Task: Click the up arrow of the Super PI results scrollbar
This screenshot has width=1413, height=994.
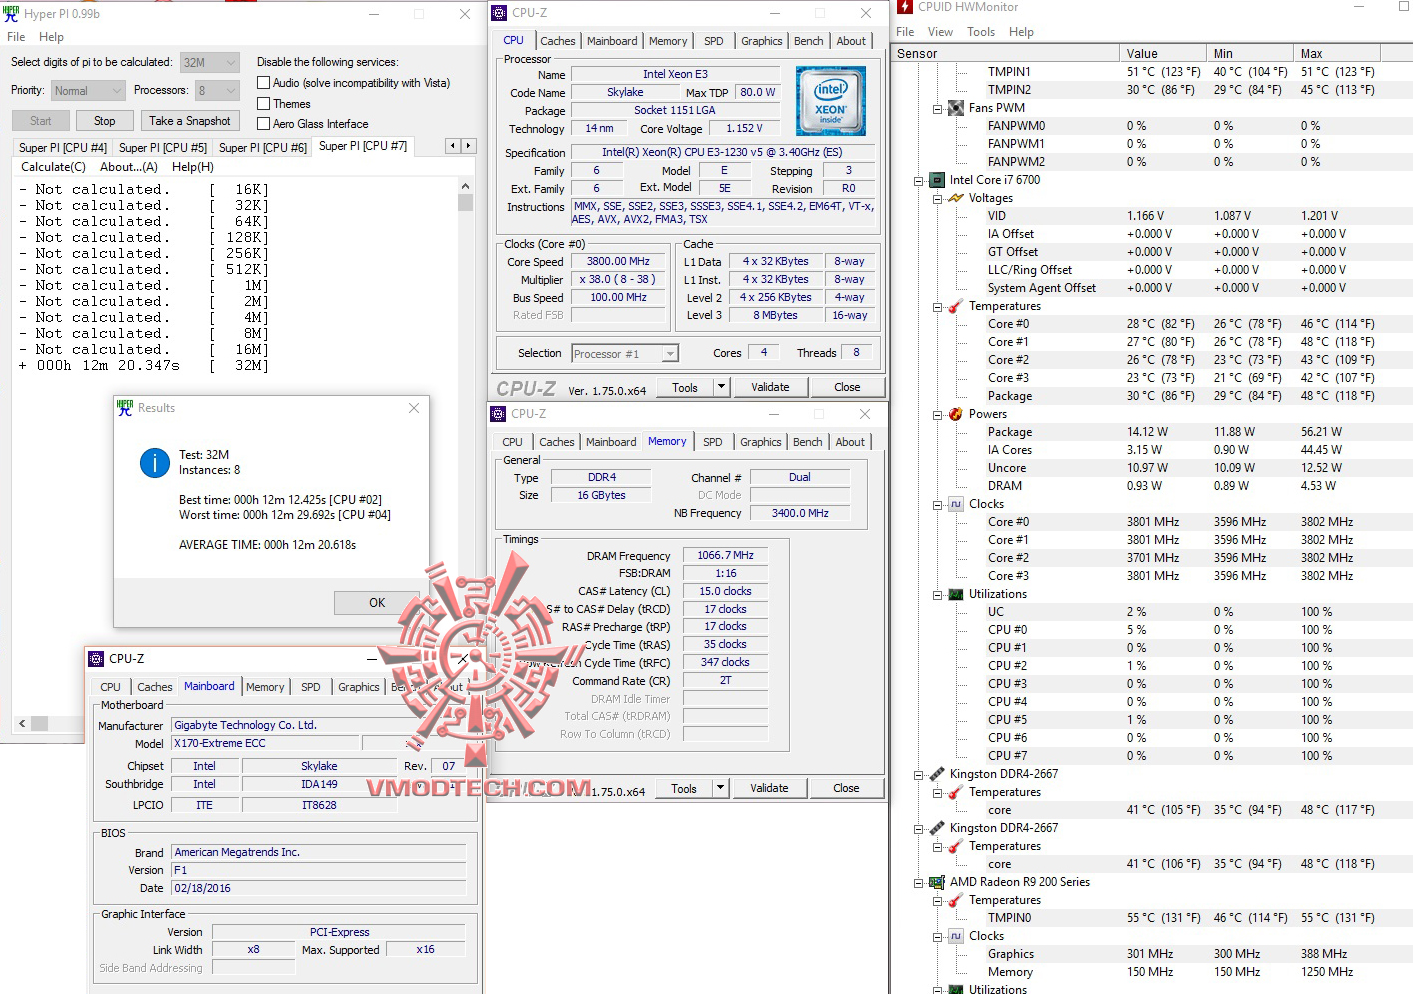Action: (x=465, y=187)
